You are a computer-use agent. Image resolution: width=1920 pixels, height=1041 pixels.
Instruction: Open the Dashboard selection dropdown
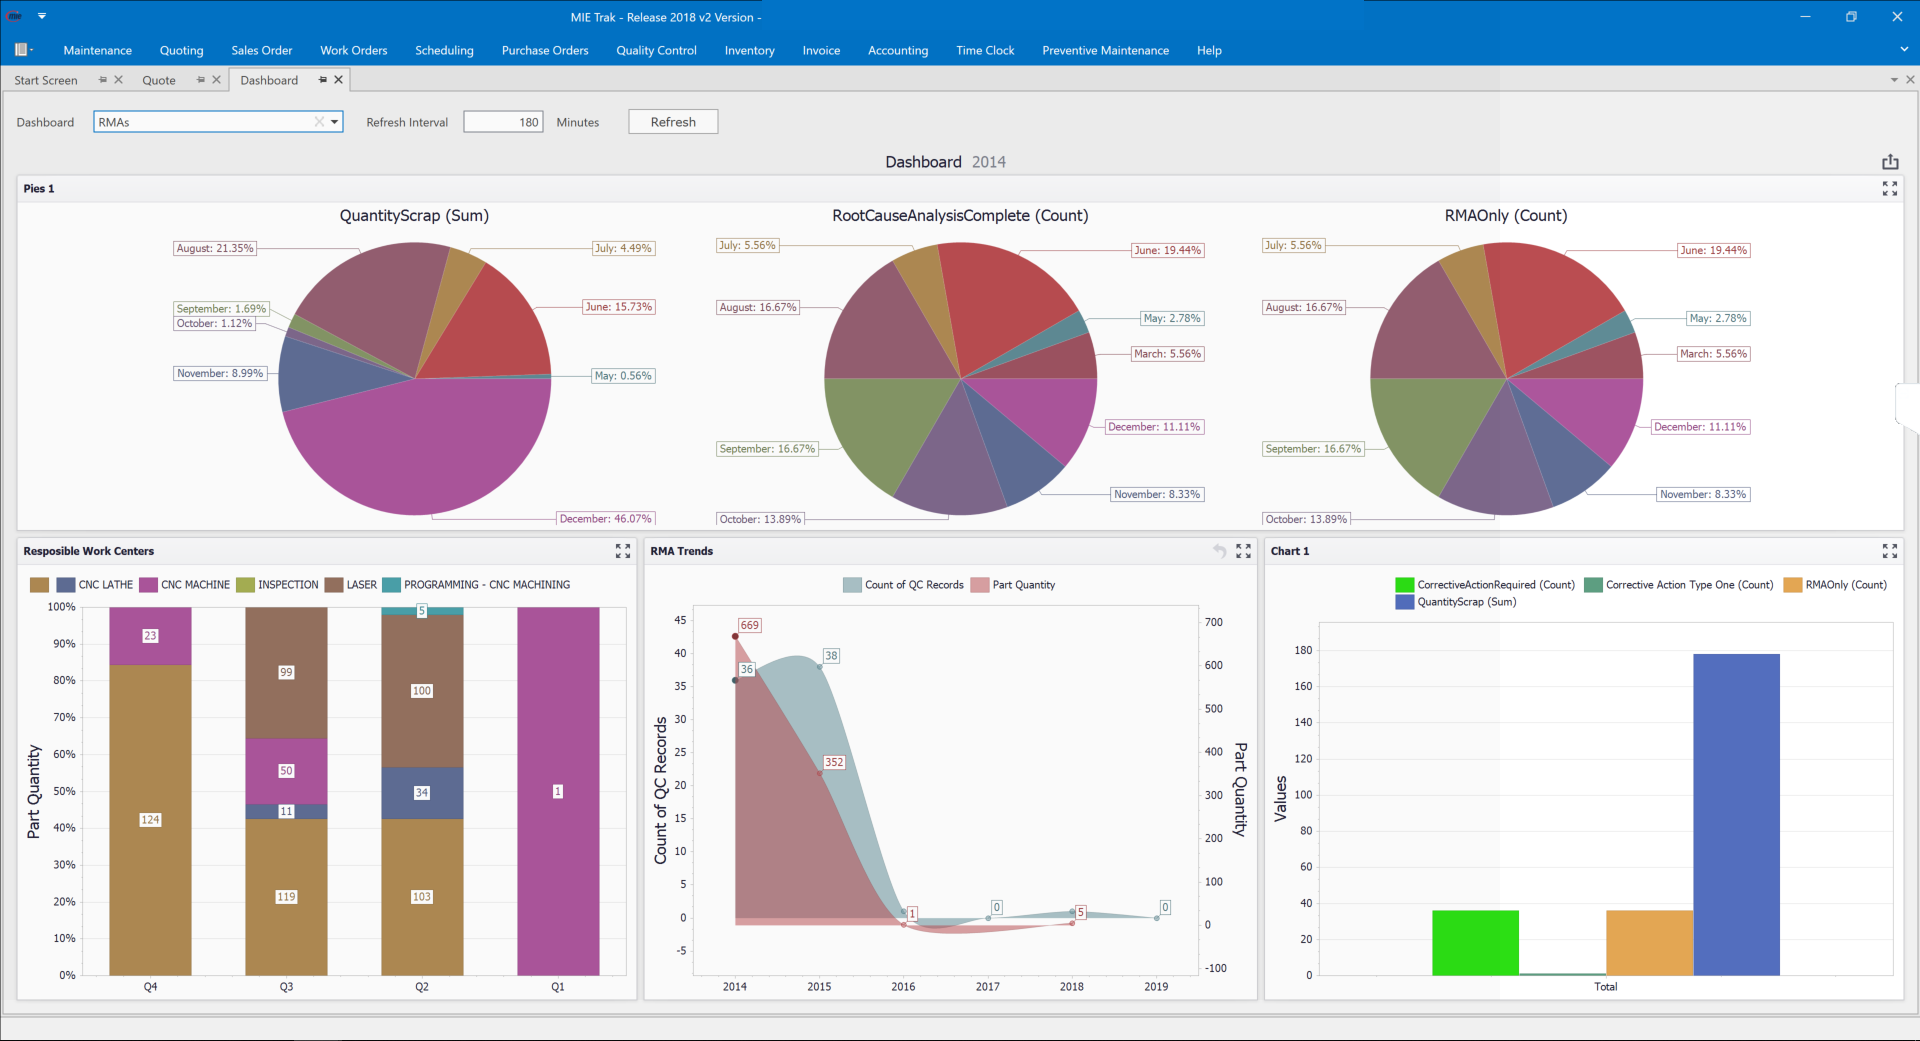coord(334,121)
